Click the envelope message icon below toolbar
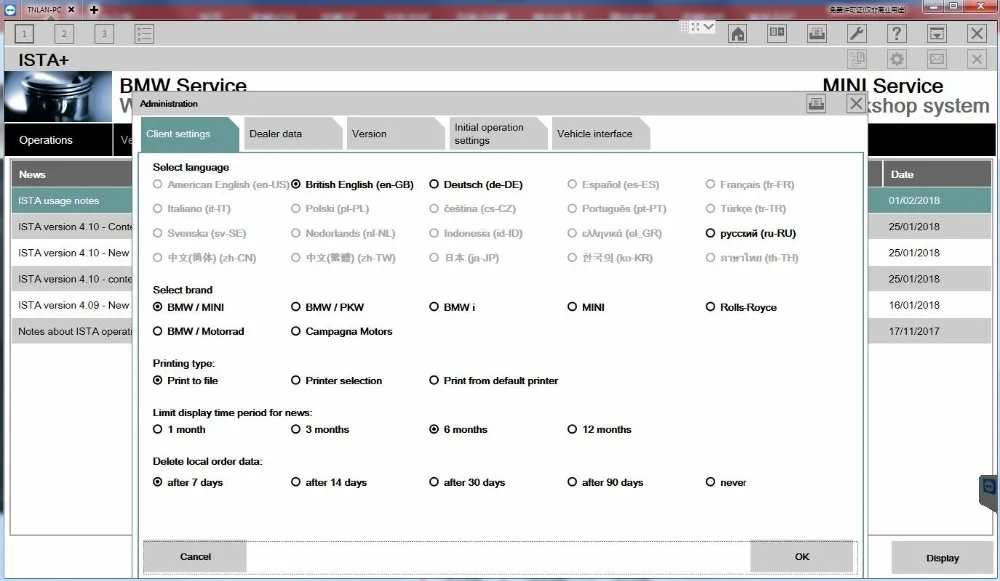Screen dimensions: 1000x581 (937, 59)
